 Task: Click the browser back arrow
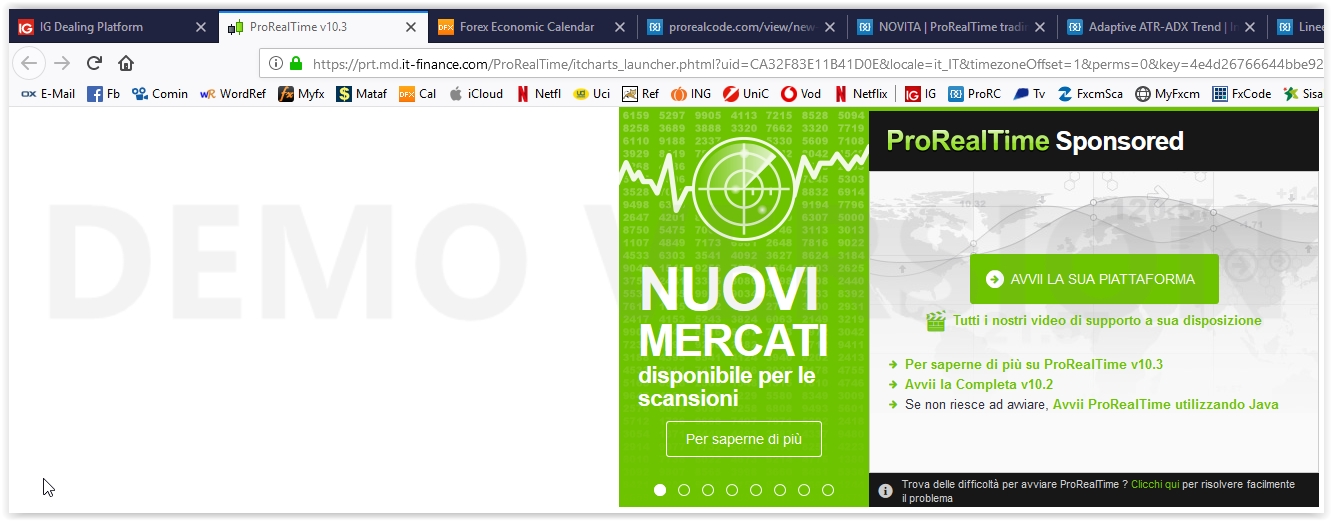[29, 63]
